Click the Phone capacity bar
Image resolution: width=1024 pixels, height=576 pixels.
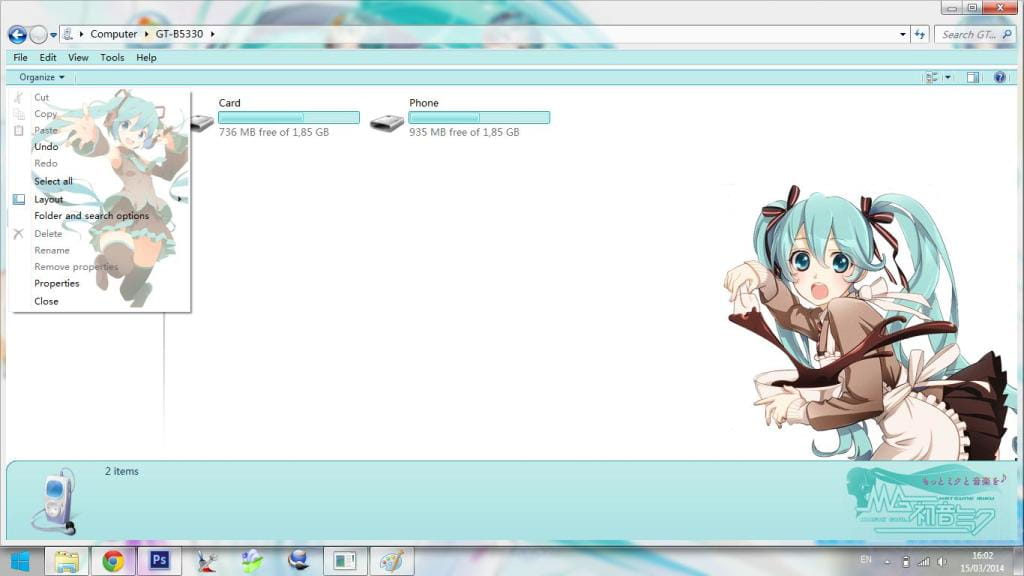479,118
